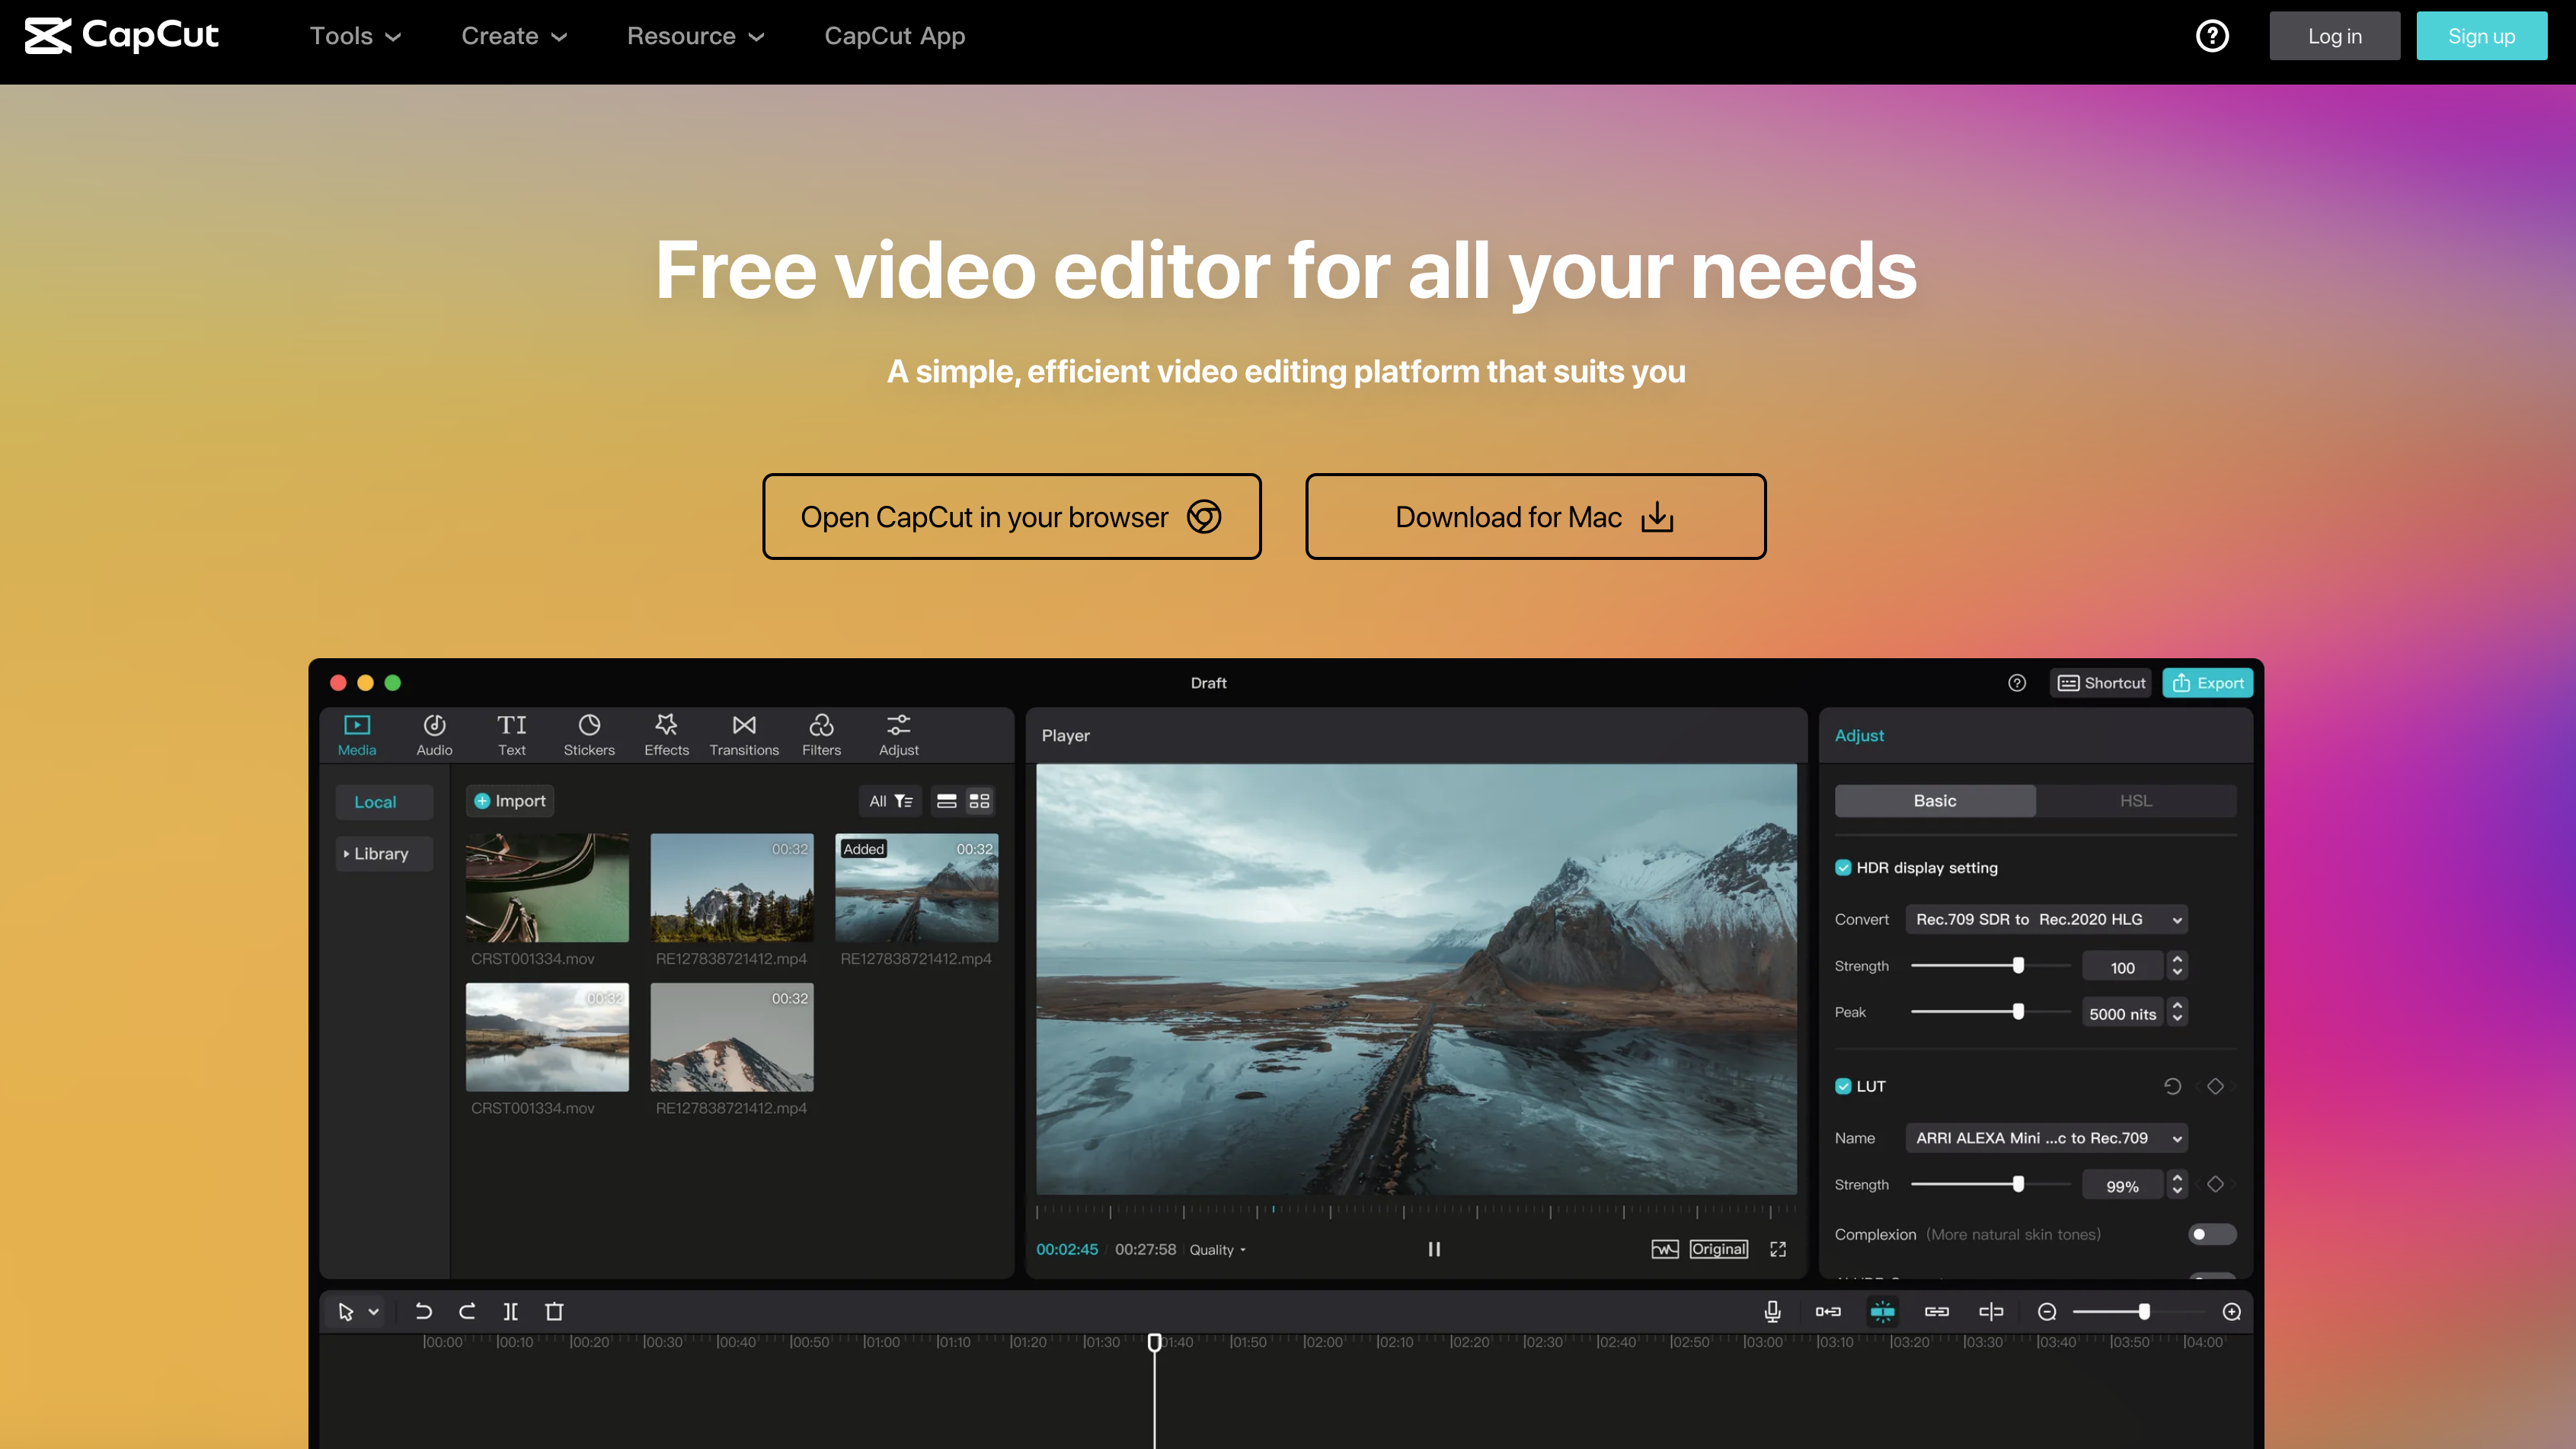Image resolution: width=2576 pixels, height=1449 pixels.
Task: Open the Shortcut button
Action: [2101, 683]
